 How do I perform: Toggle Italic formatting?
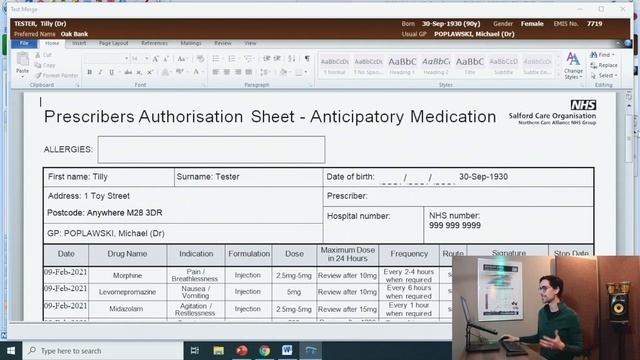tap(100, 72)
